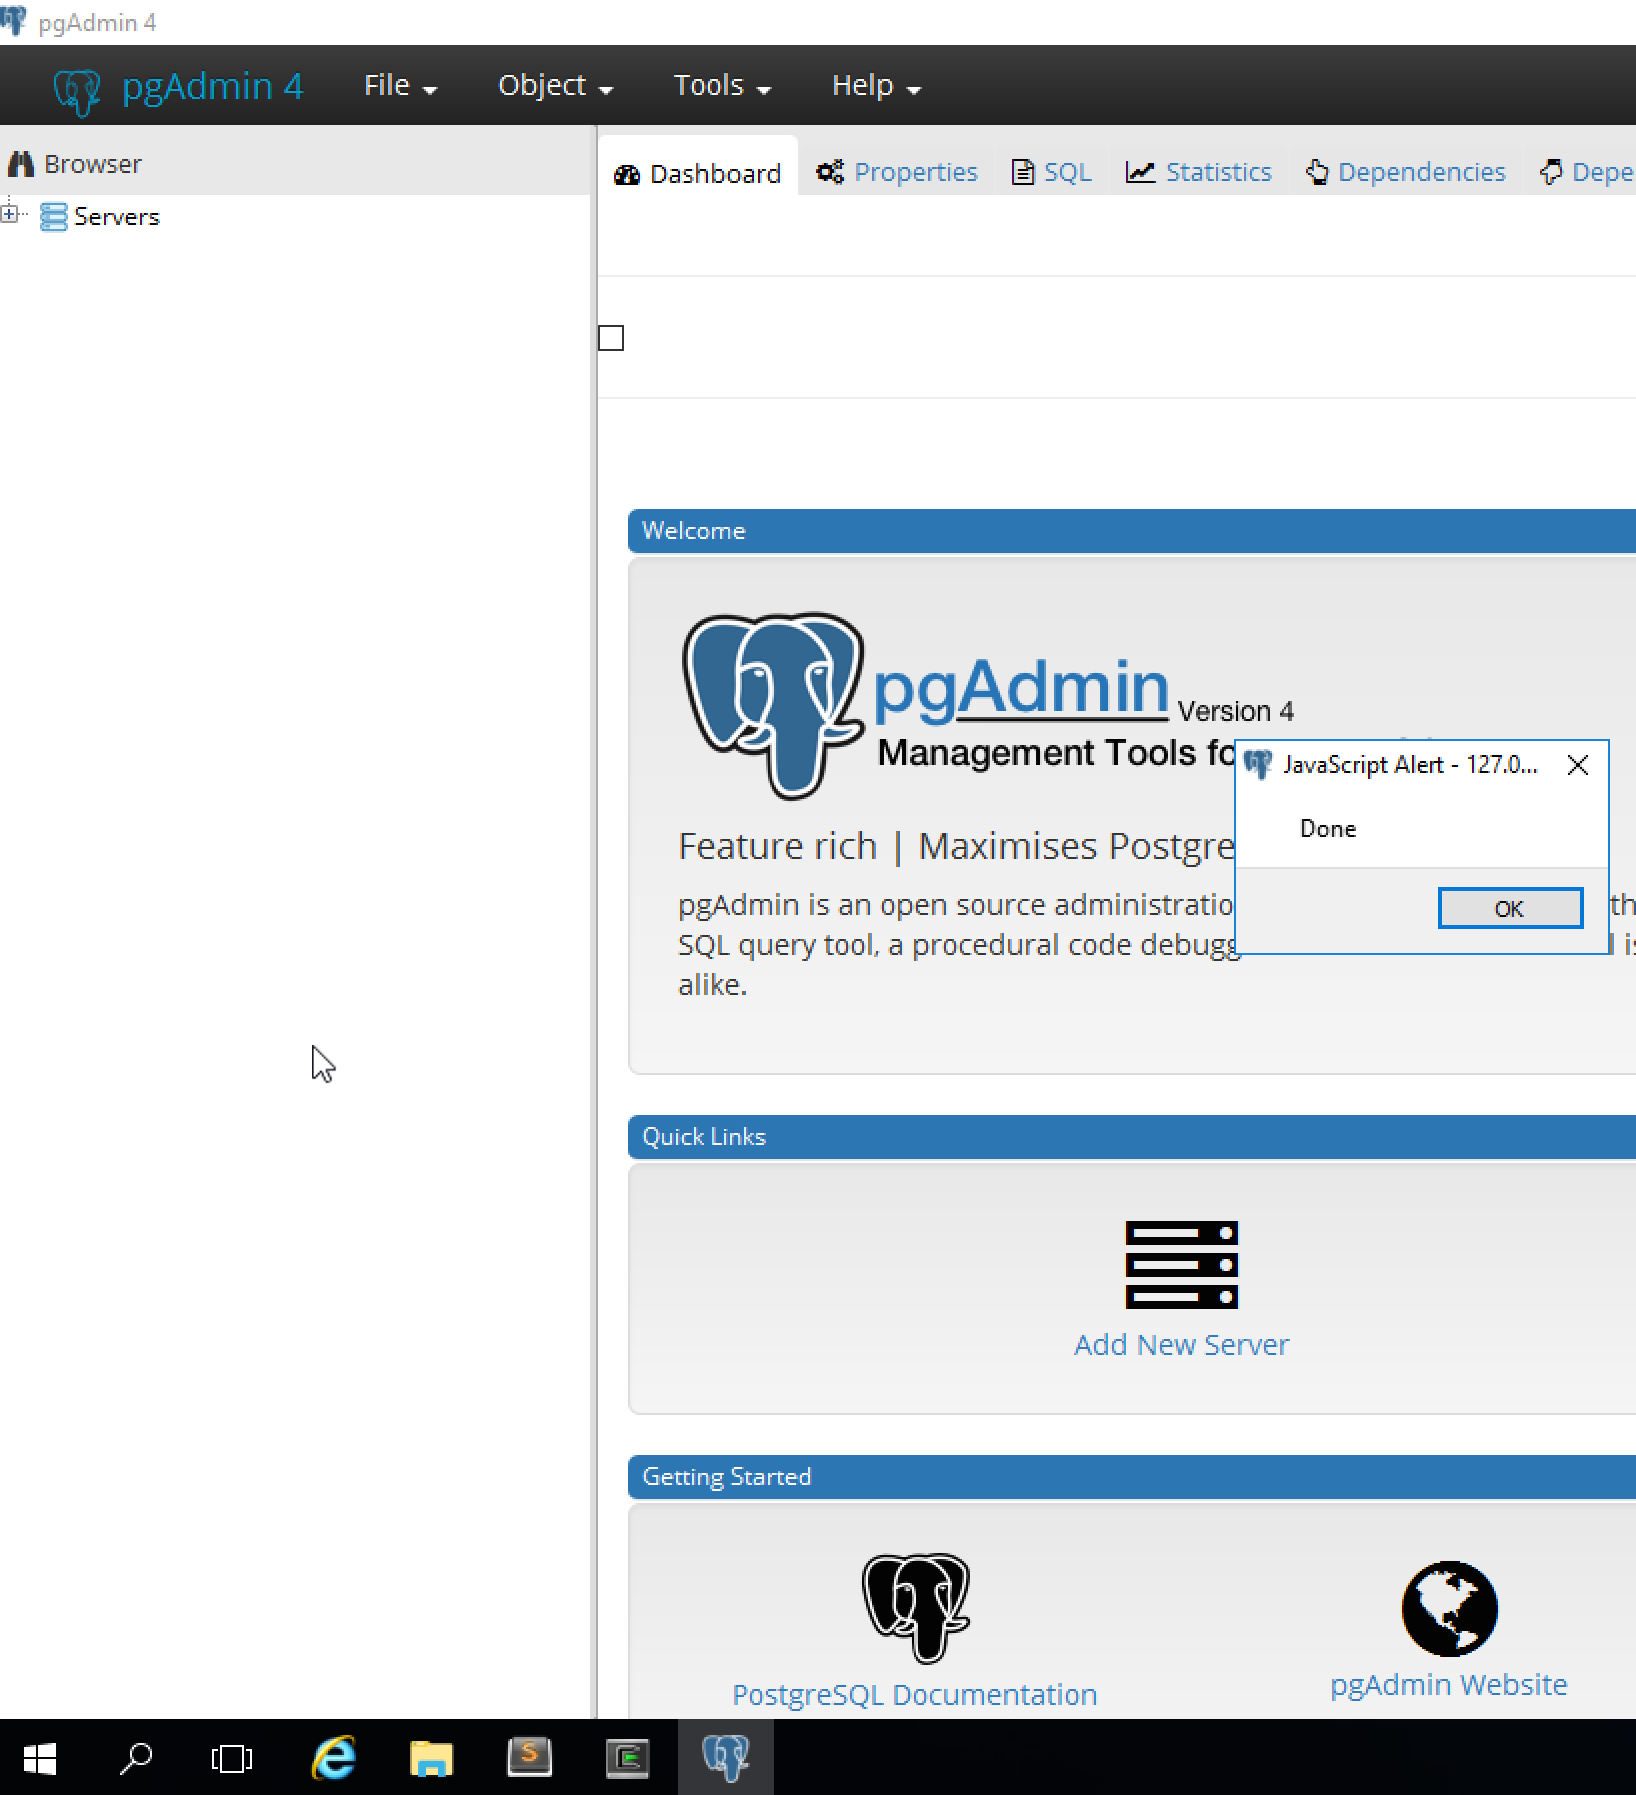Click the pgAdmin 4 elephant logo in header

click(76, 90)
